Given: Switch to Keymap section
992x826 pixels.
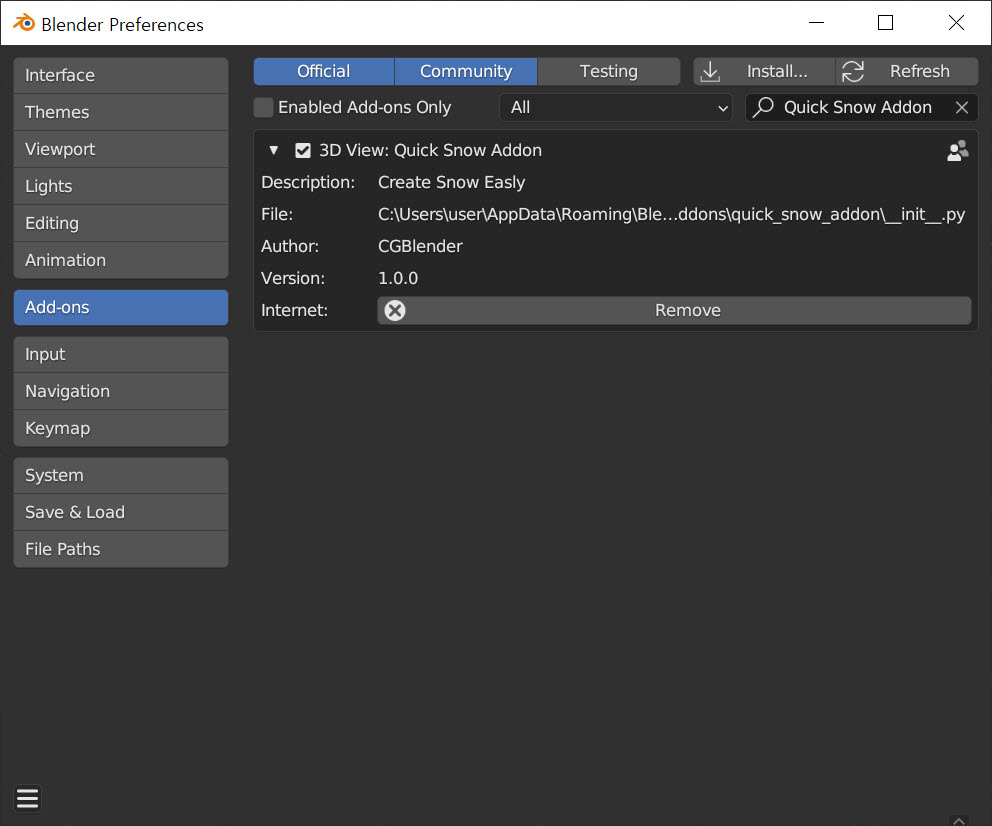Looking at the screenshot, I should [x=121, y=428].
